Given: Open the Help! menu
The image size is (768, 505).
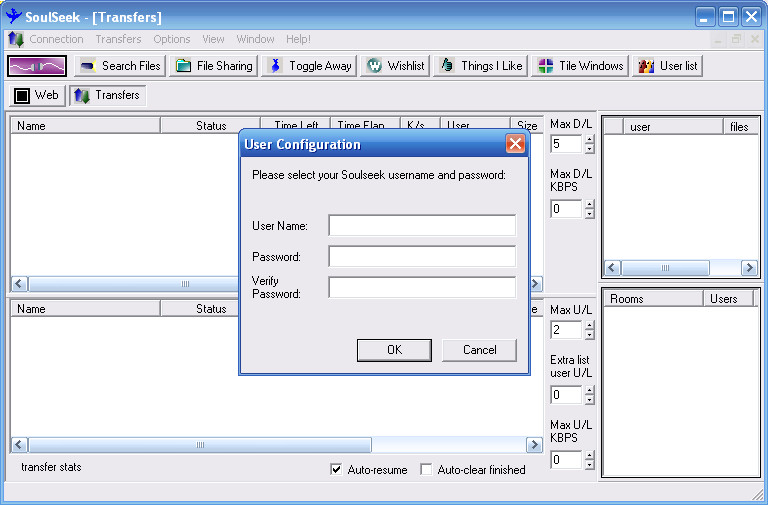Looking at the screenshot, I should click(298, 39).
